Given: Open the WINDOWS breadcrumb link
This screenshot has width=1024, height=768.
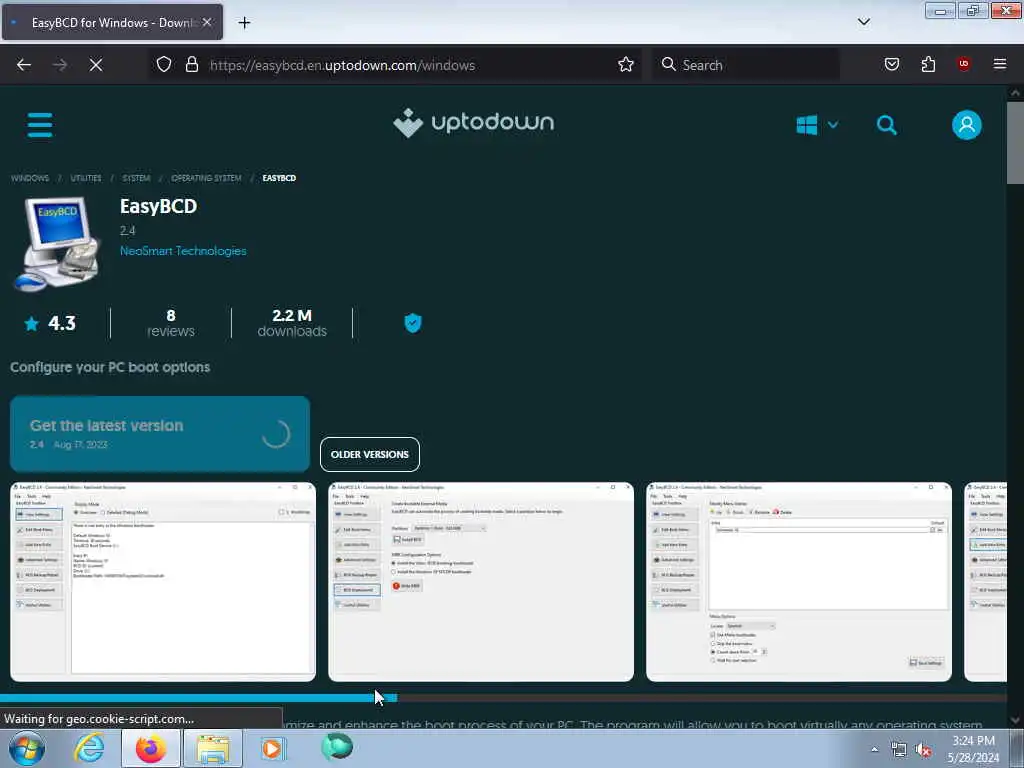Looking at the screenshot, I should pos(30,178).
